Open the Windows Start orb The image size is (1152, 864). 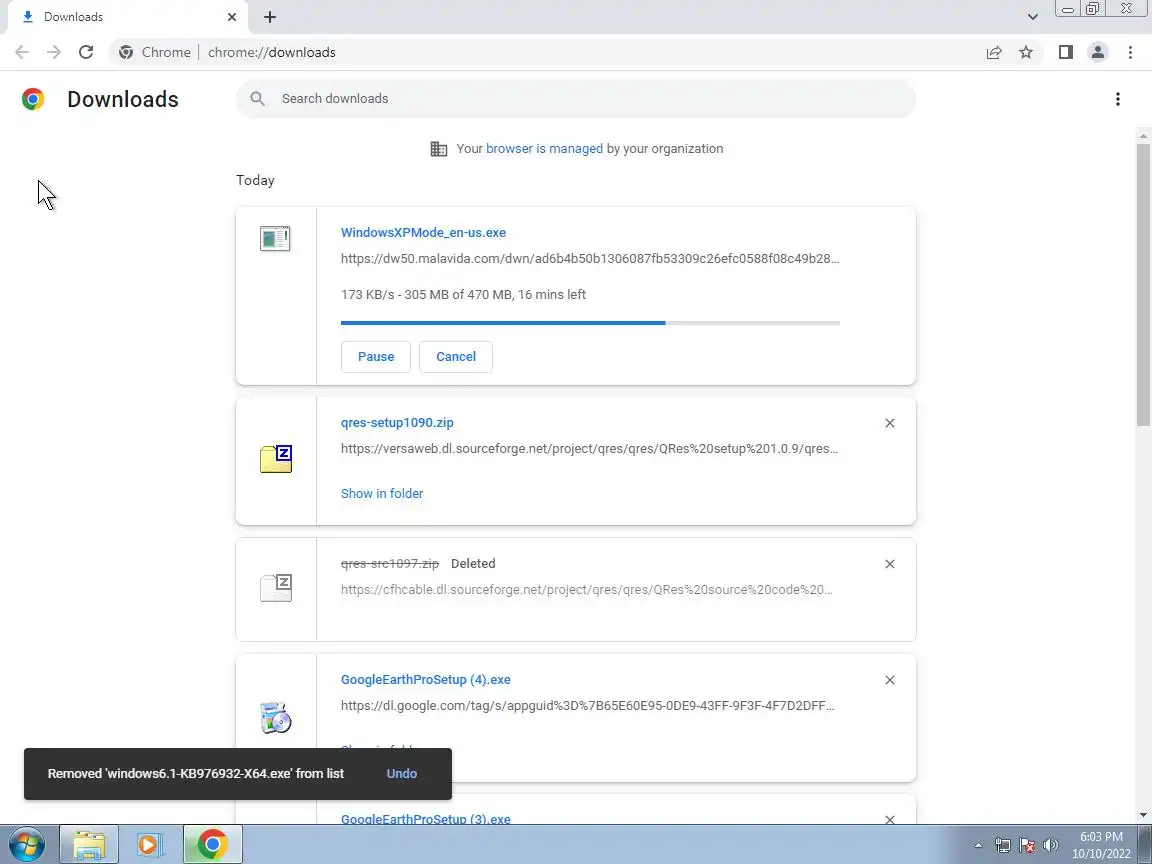click(x=26, y=844)
